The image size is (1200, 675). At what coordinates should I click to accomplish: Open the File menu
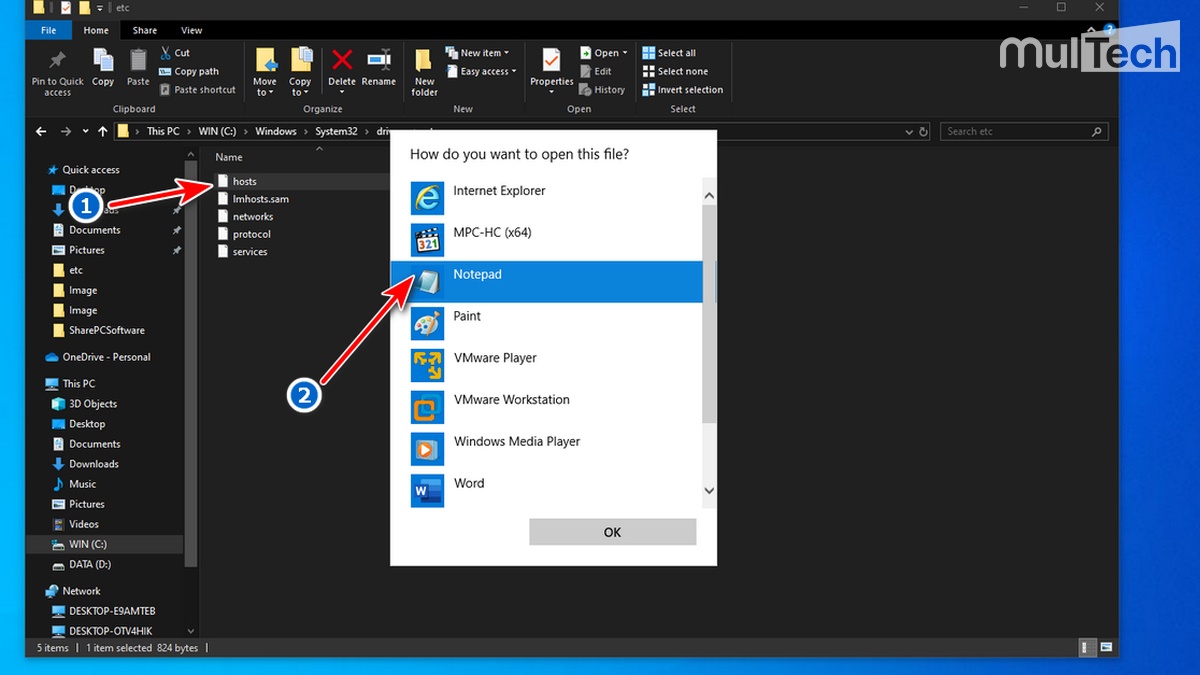point(47,30)
